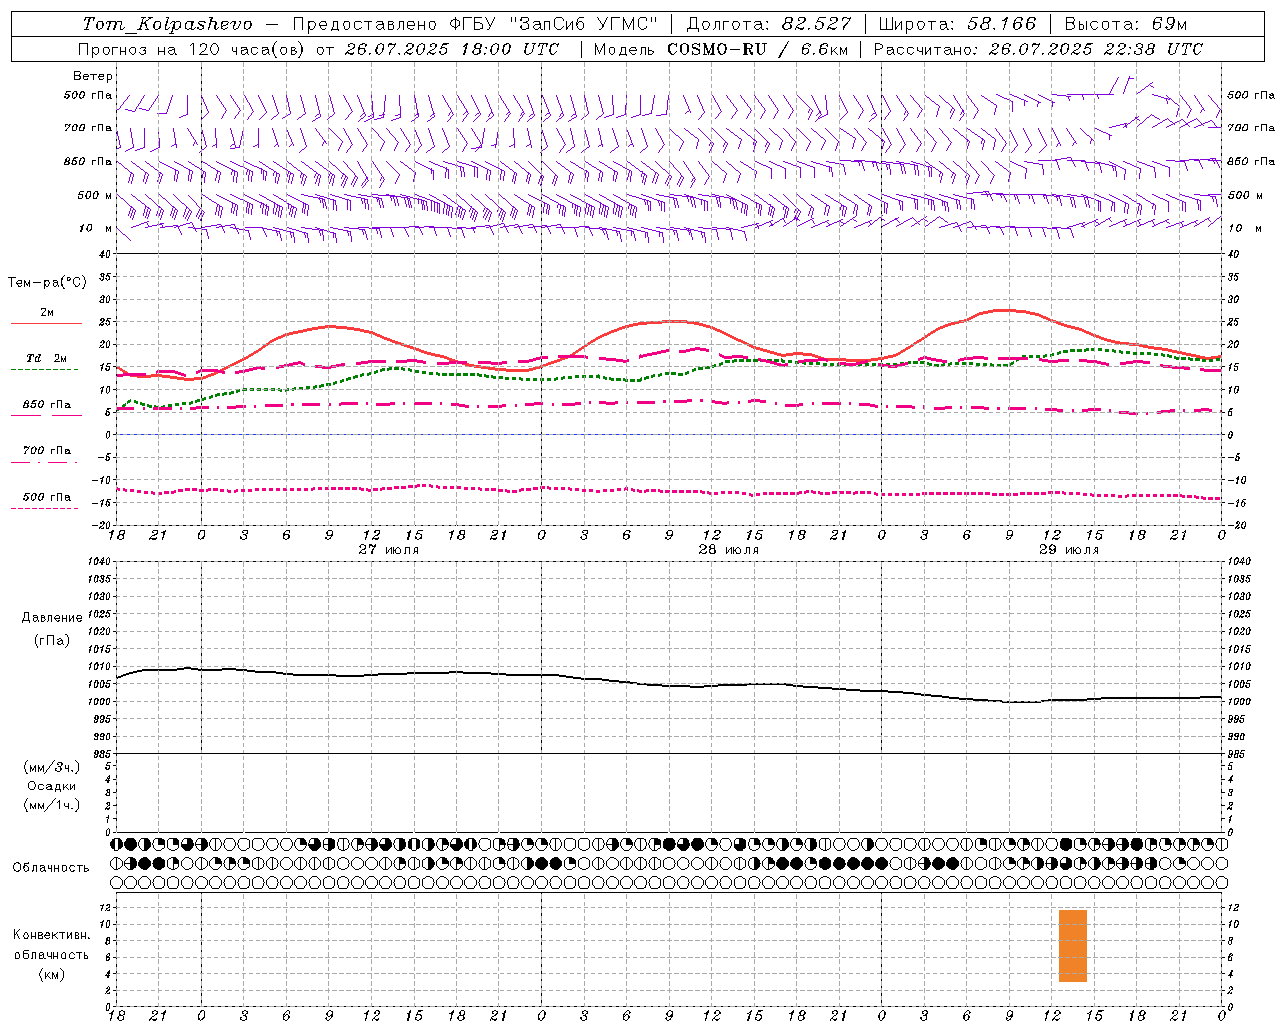This screenshot has height=1024, width=1280.
Task: Click the orange convective cloud bar
Action: coord(1073,946)
